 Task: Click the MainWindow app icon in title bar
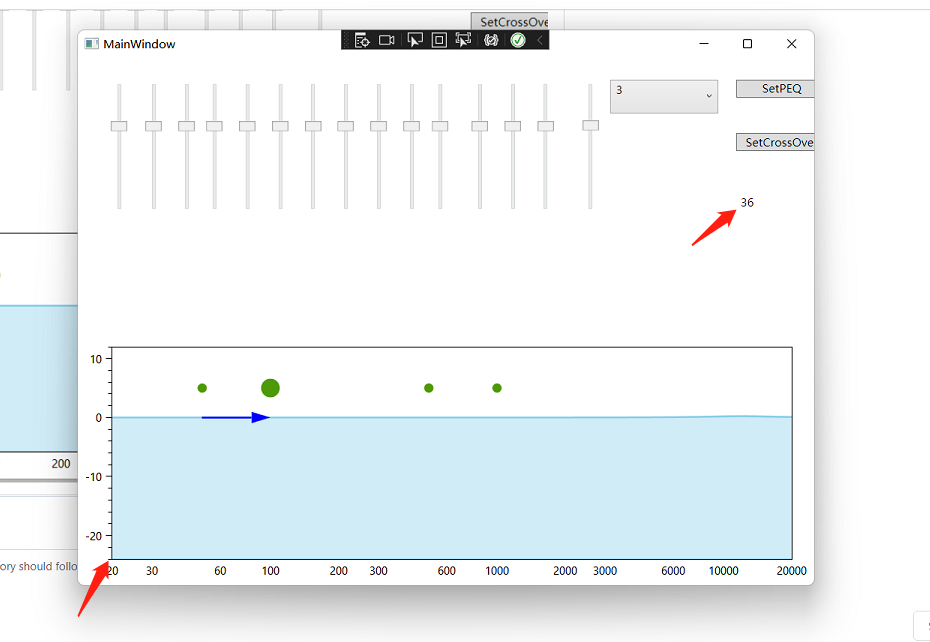click(x=91, y=44)
